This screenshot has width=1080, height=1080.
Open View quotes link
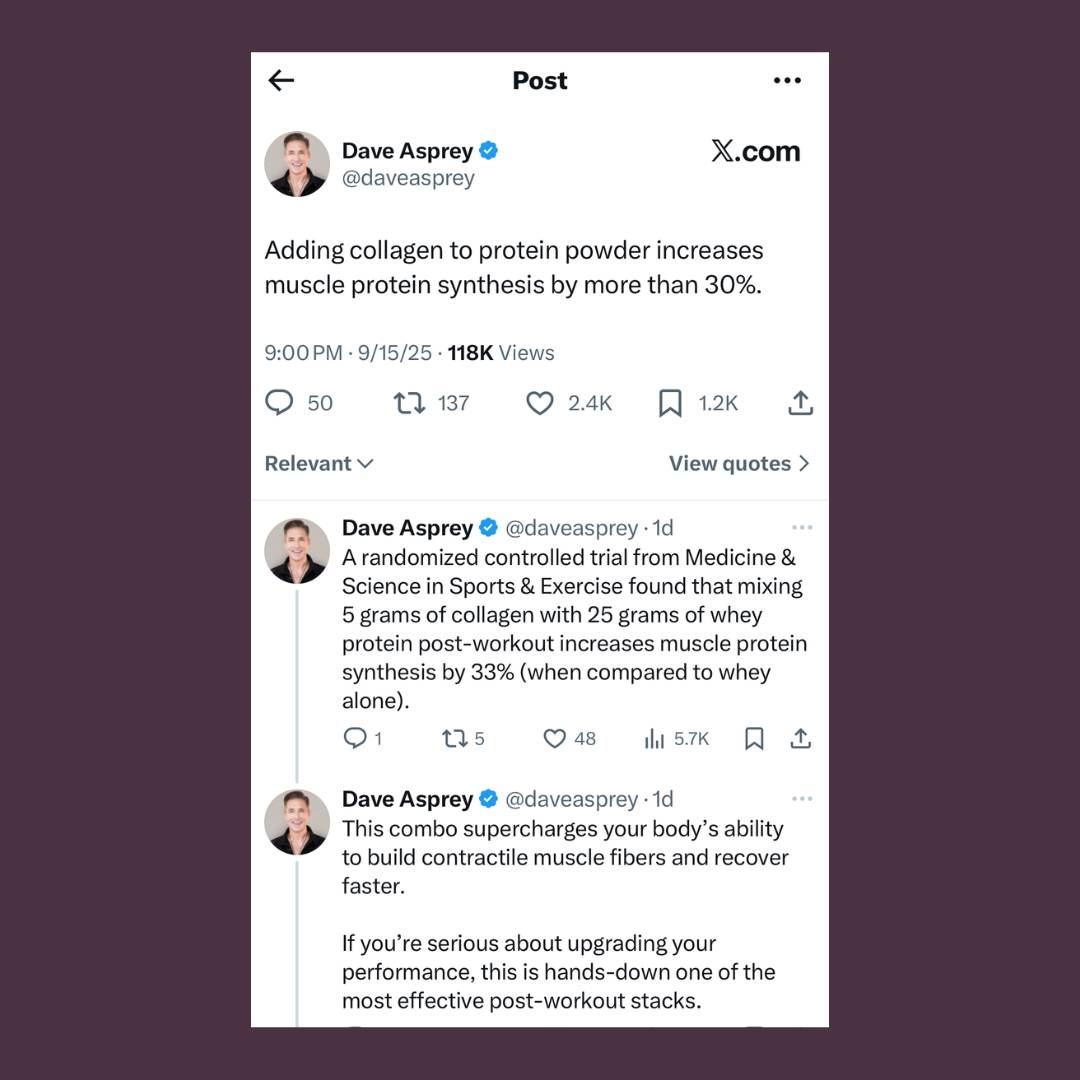click(x=739, y=464)
